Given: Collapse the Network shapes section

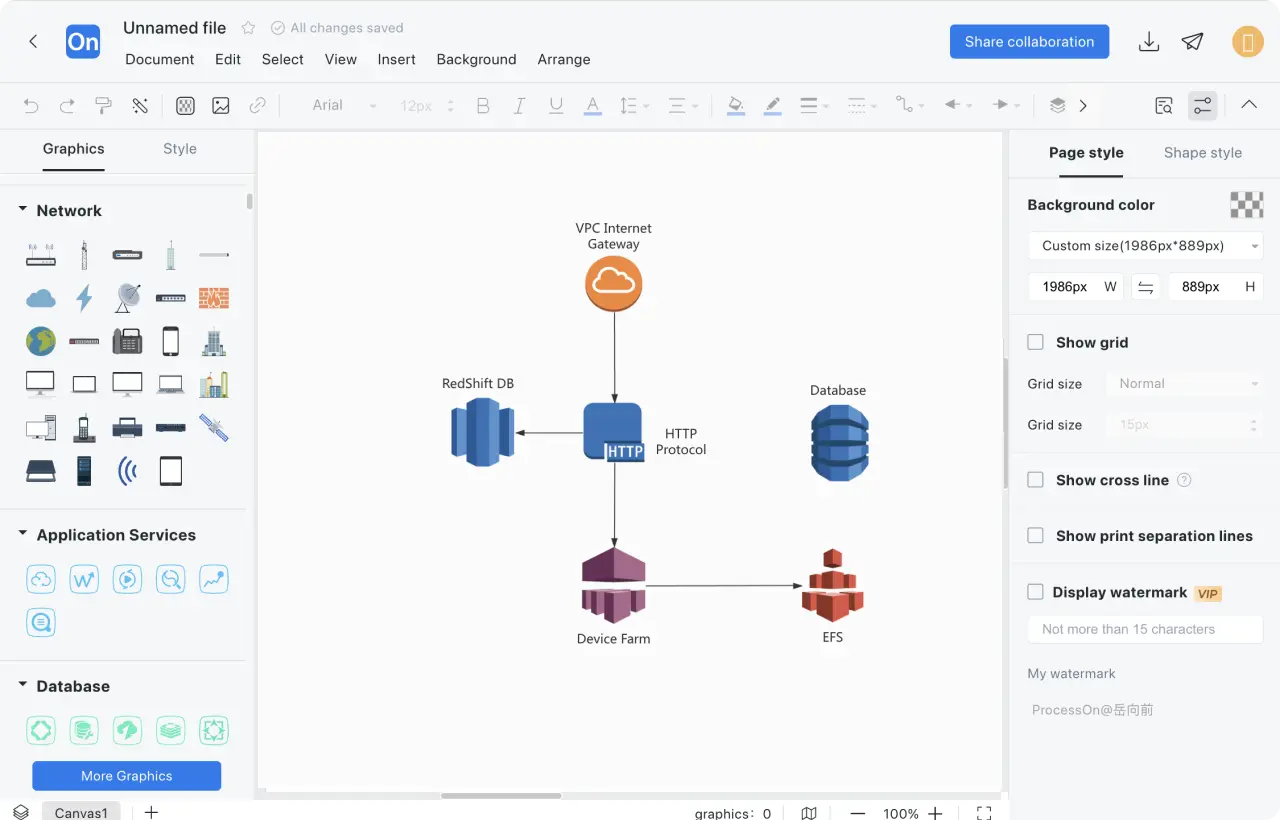Looking at the screenshot, I should (x=22, y=210).
